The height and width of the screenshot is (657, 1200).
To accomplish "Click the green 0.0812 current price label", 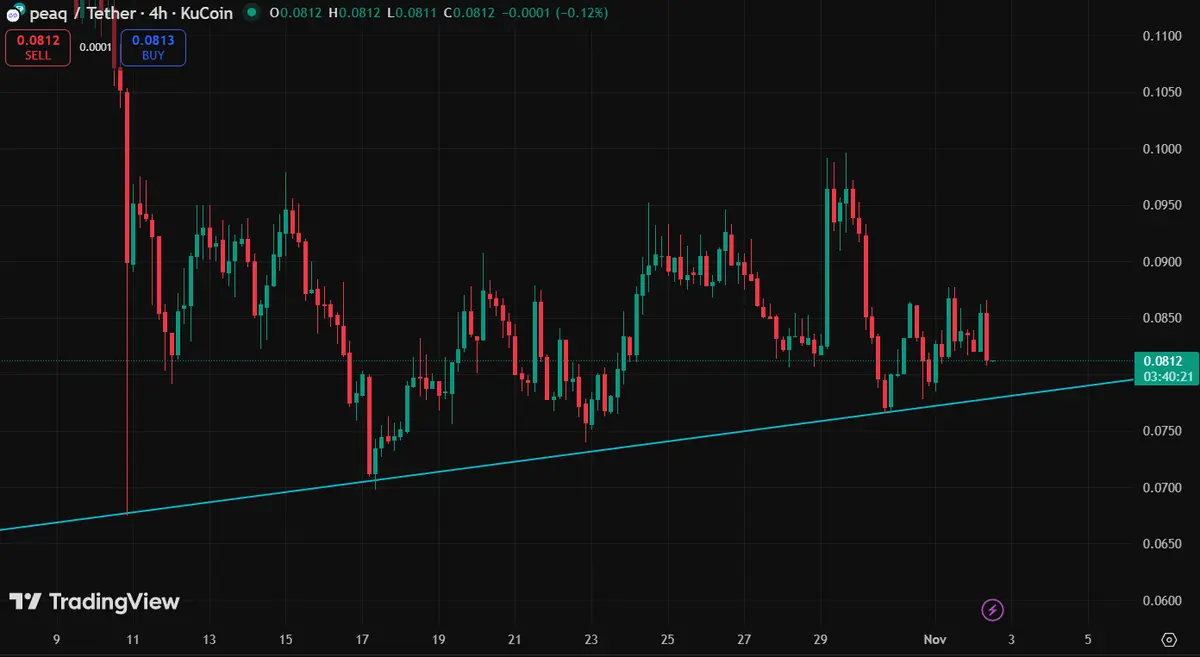I will pyautogui.click(x=1165, y=361).
